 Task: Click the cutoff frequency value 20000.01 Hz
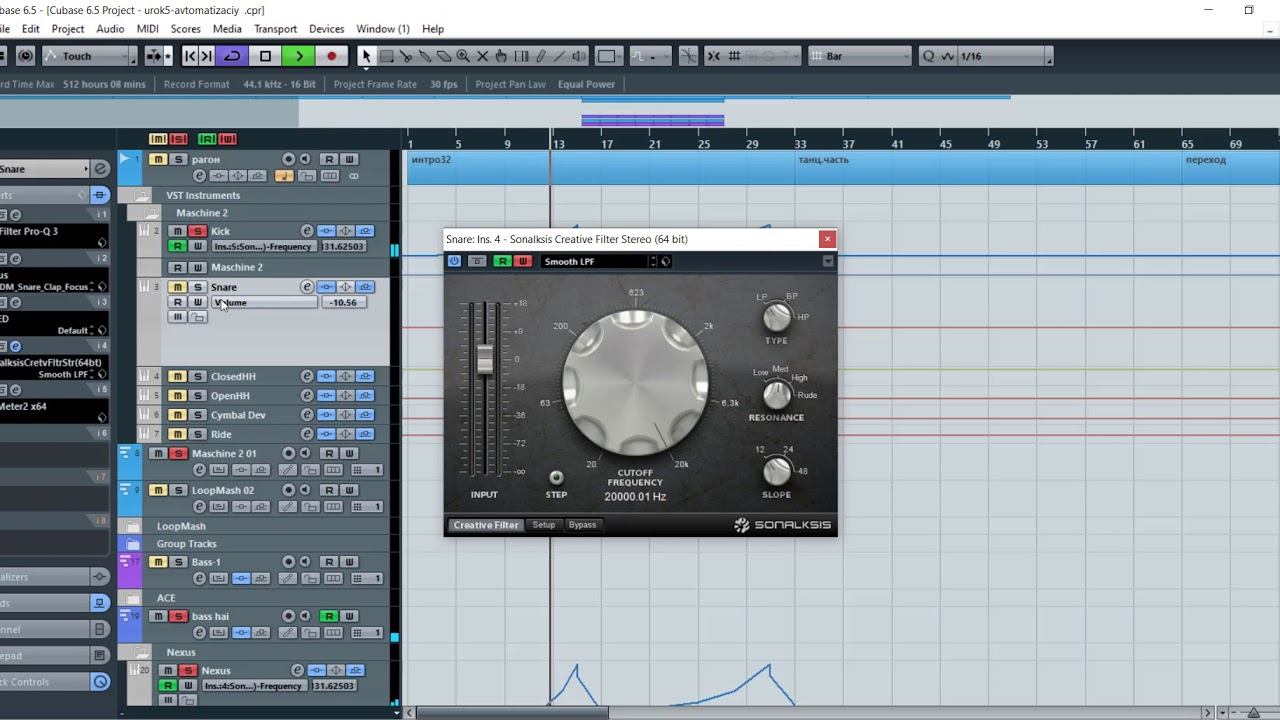click(x=635, y=497)
